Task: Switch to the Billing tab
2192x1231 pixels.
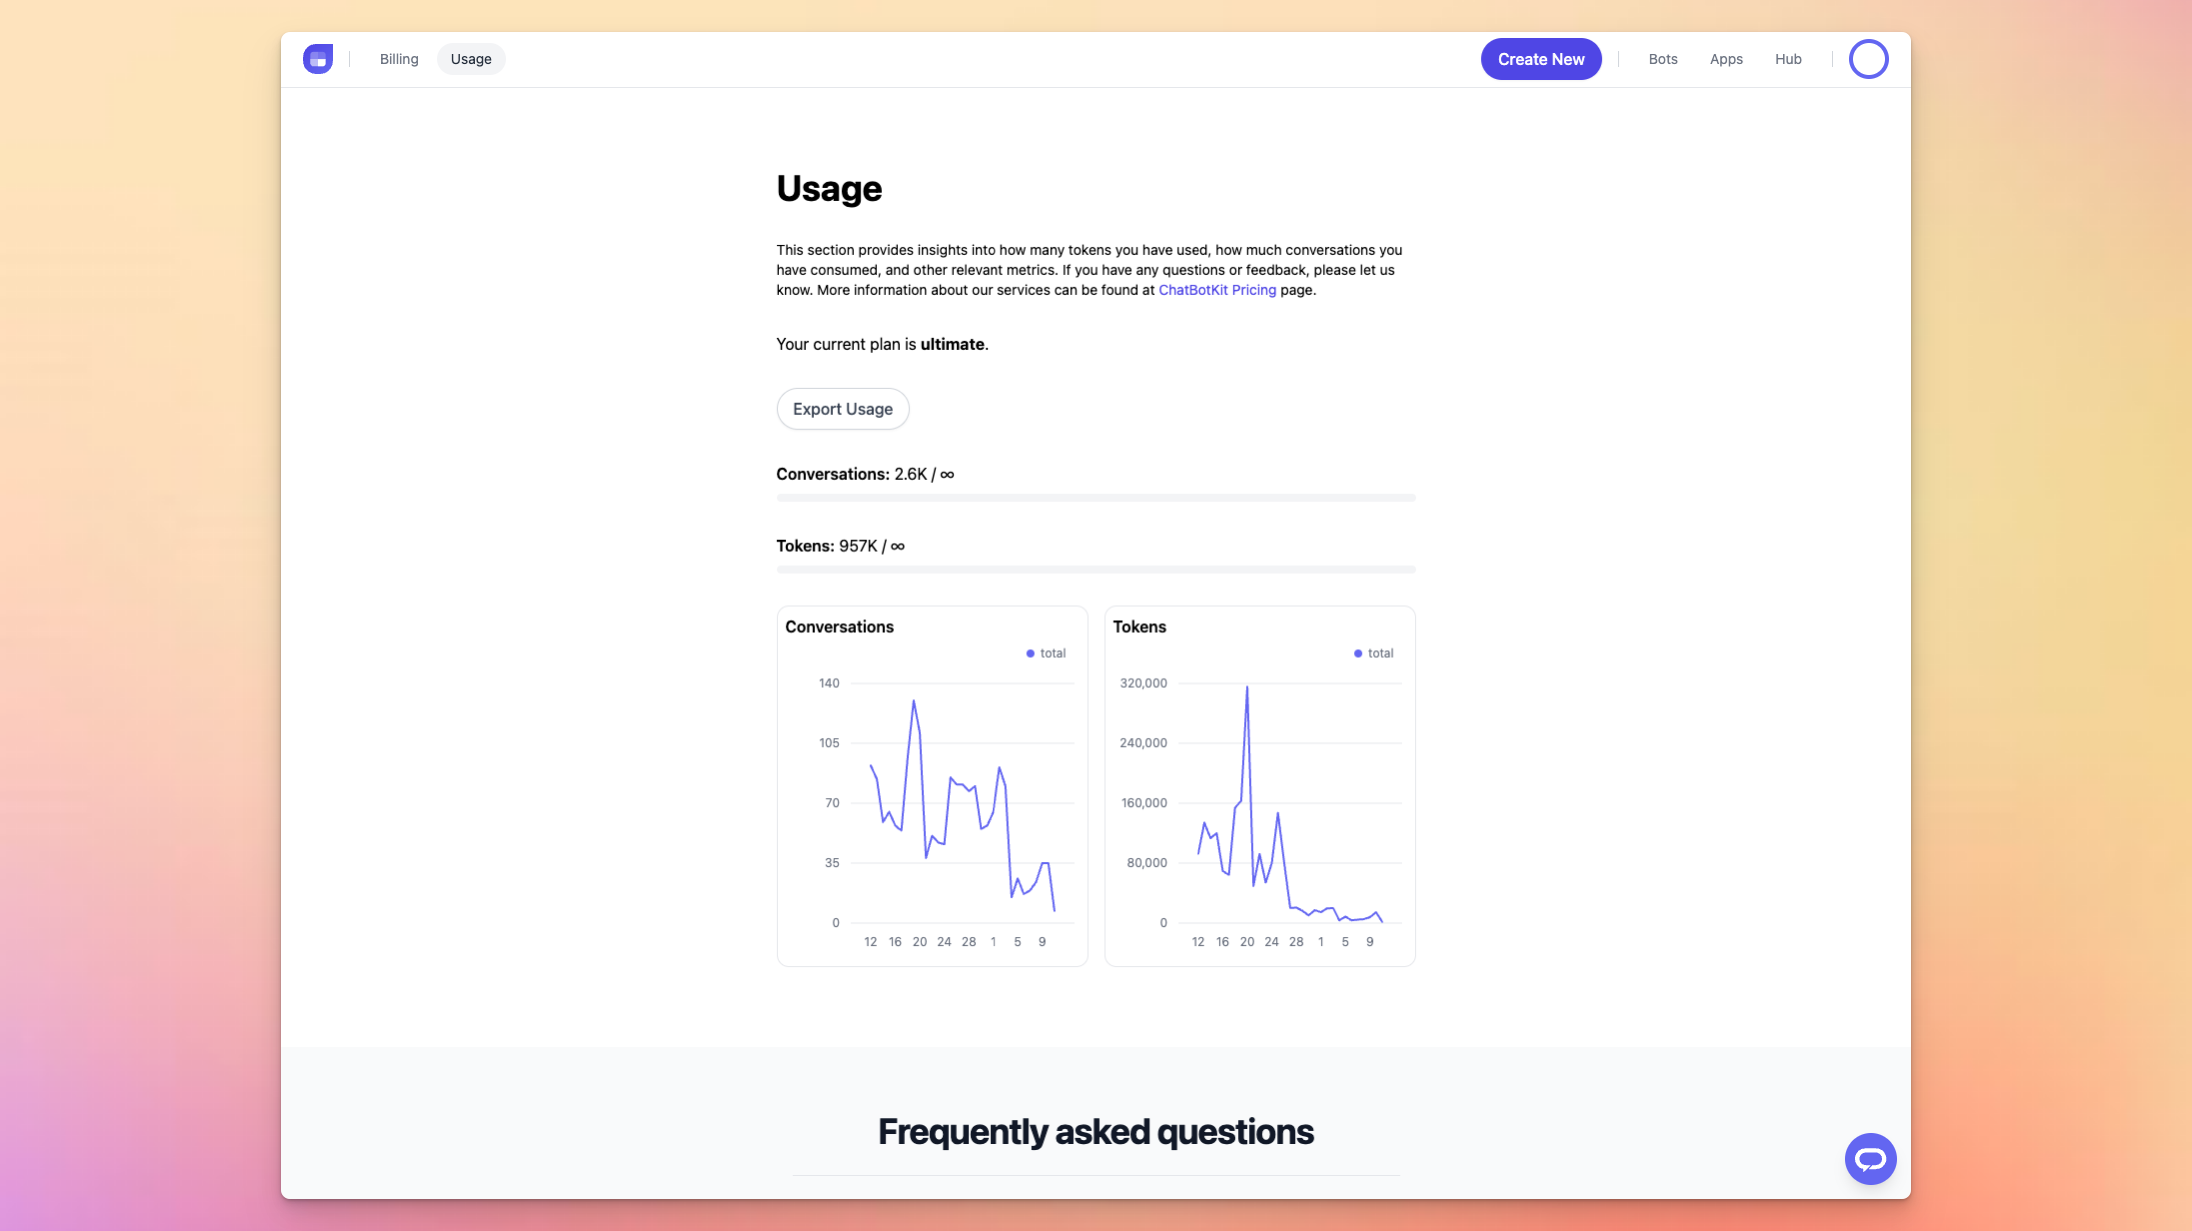Action: tap(399, 59)
